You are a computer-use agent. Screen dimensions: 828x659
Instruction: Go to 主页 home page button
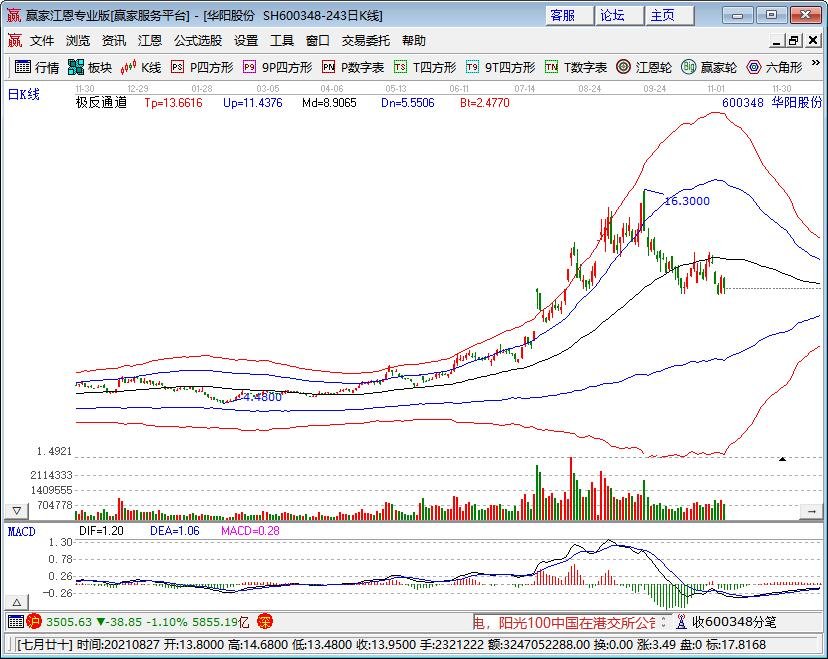point(662,15)
